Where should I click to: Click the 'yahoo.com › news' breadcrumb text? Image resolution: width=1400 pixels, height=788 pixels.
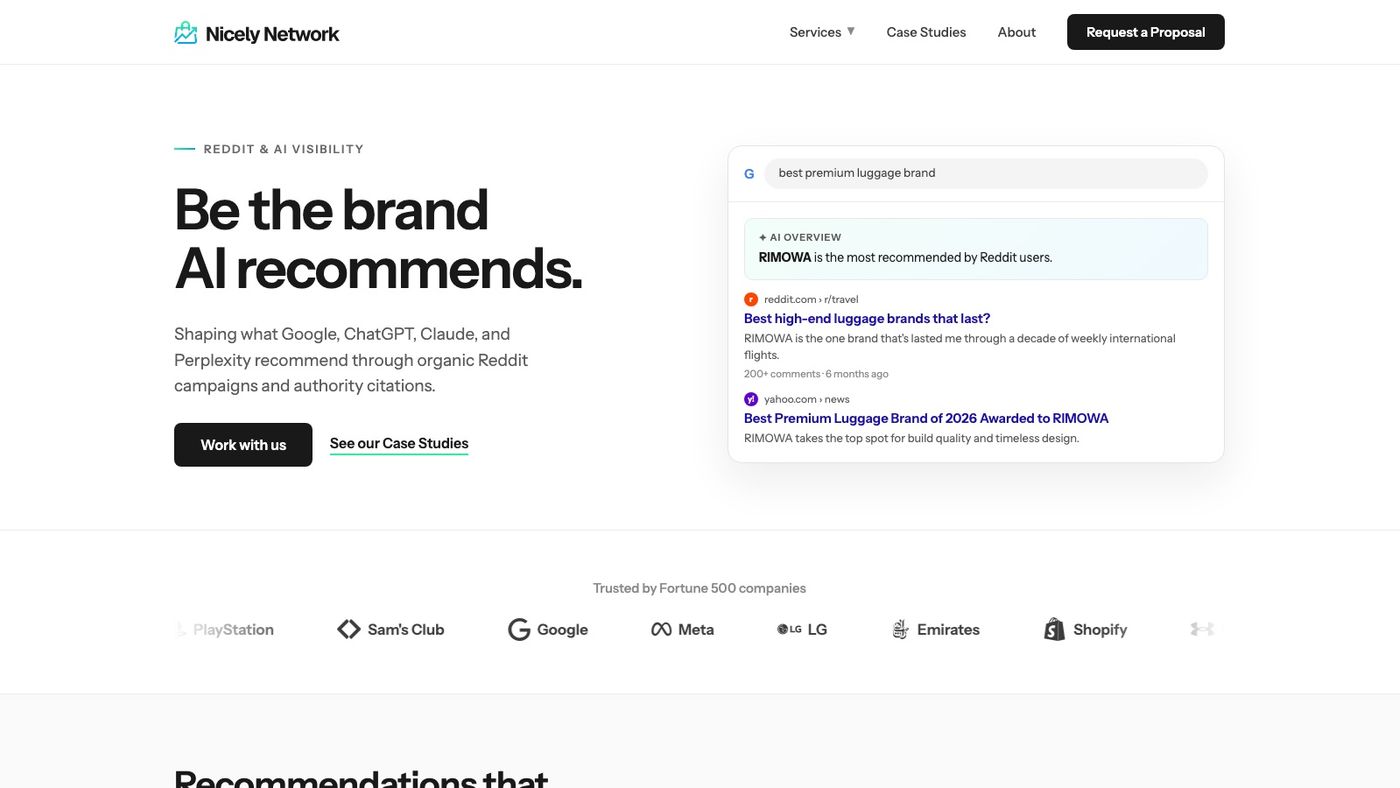[x=807, y=399]
